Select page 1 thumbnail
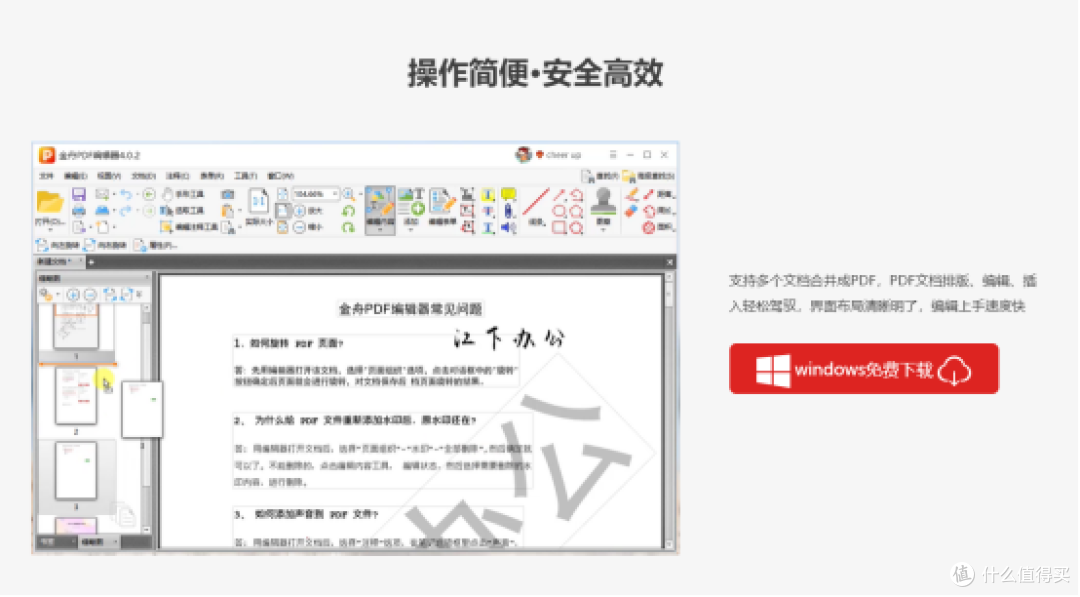 click(x=76, y=327)
